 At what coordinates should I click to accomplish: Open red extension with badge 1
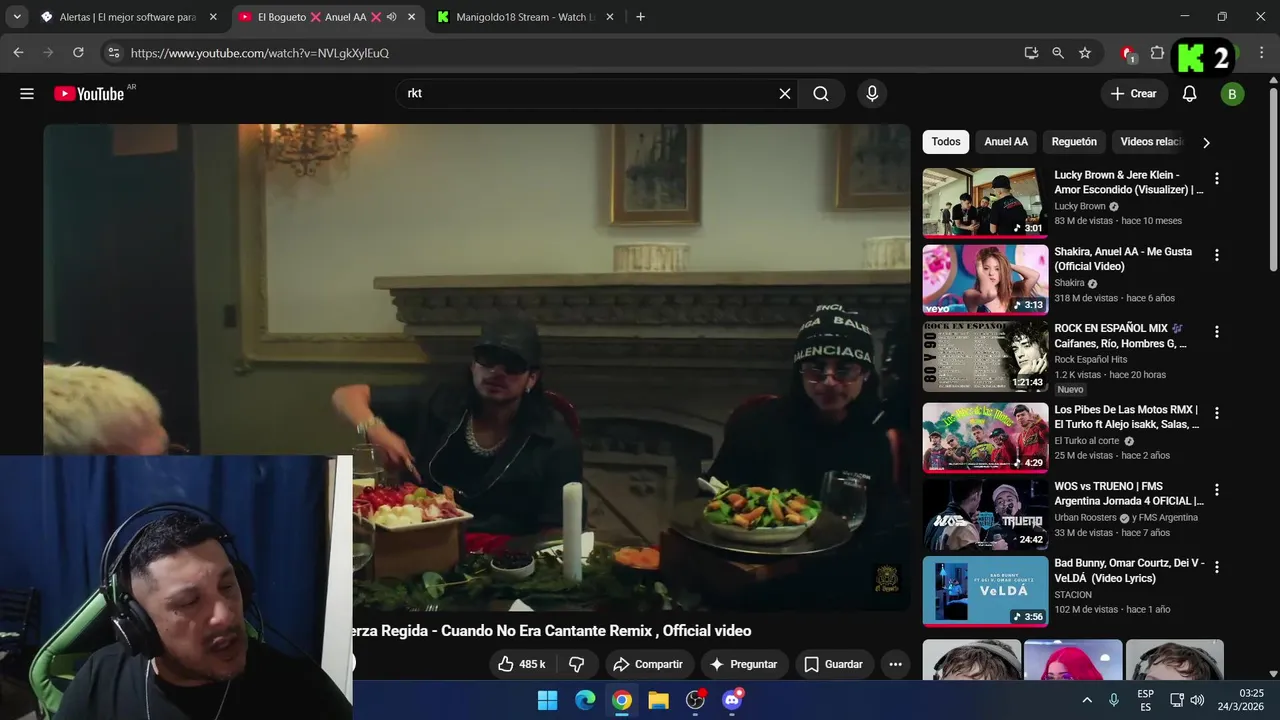click(1128, 54)
